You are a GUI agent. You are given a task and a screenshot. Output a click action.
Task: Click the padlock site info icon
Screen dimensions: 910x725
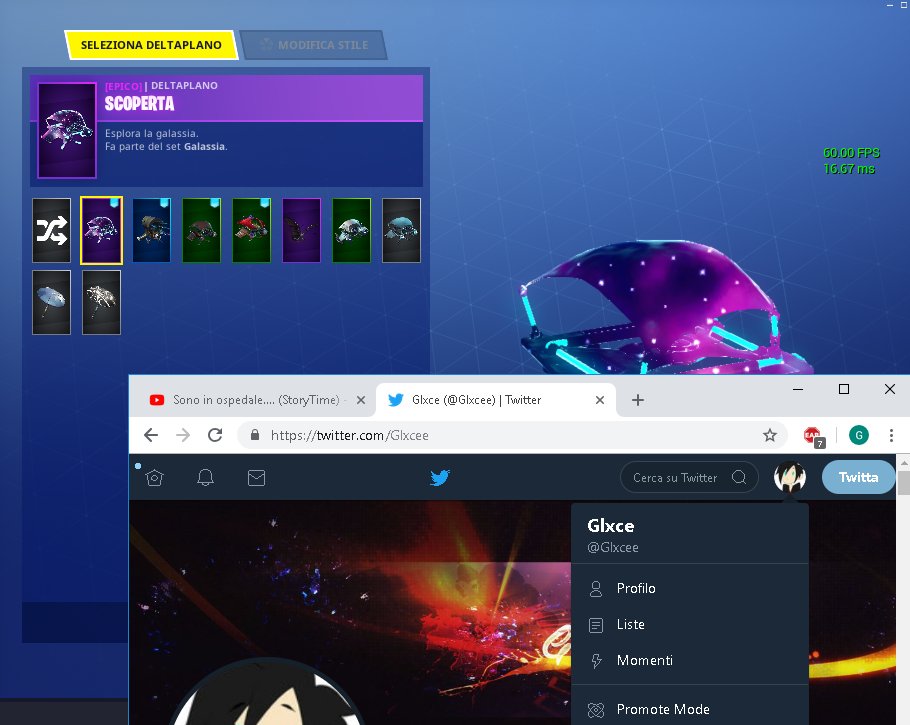tap(255, 435)
